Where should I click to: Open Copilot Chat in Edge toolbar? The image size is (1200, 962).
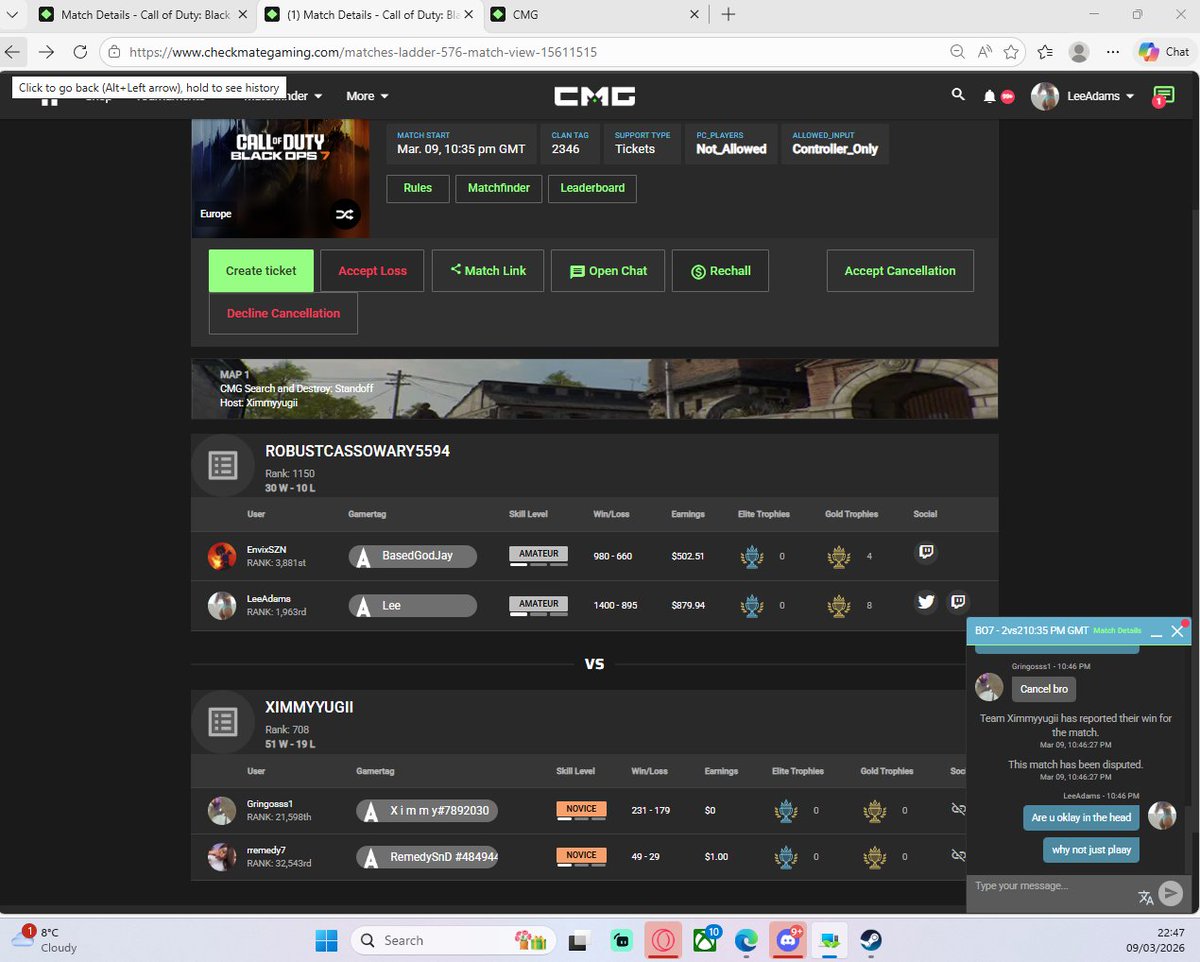(1163, 52)
